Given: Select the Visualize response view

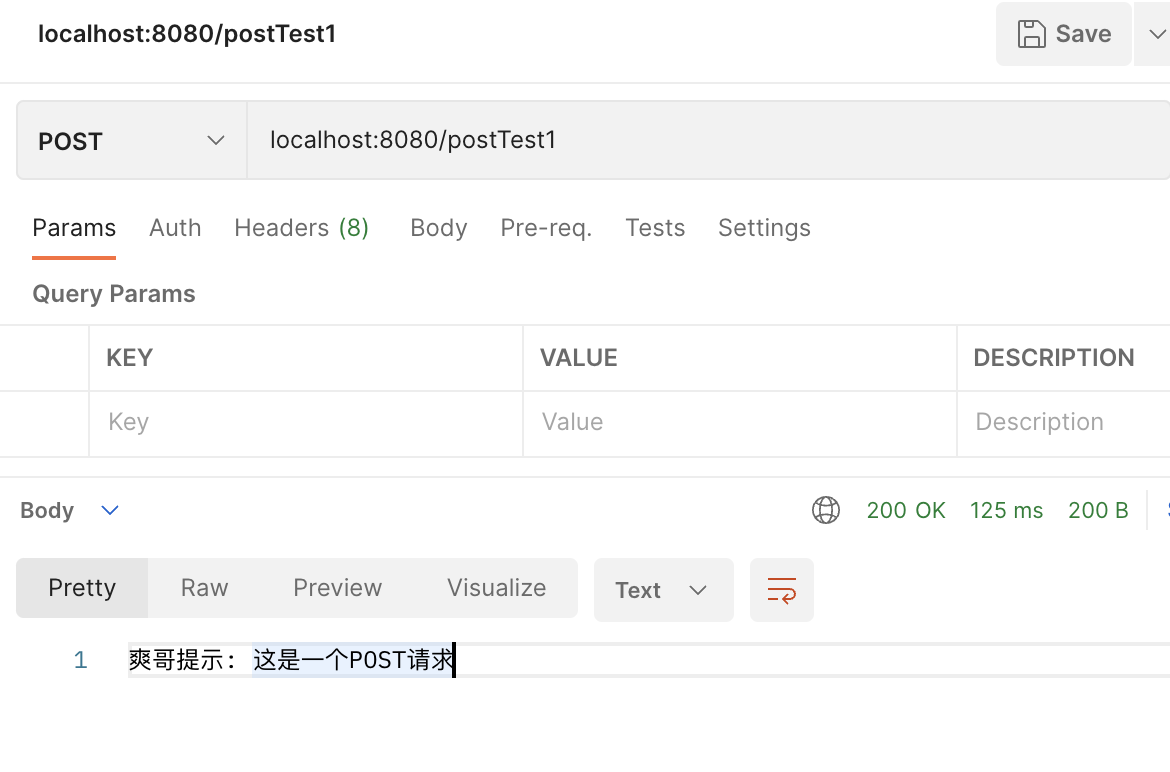Looking at the screenshot, I should coord(496,588).
